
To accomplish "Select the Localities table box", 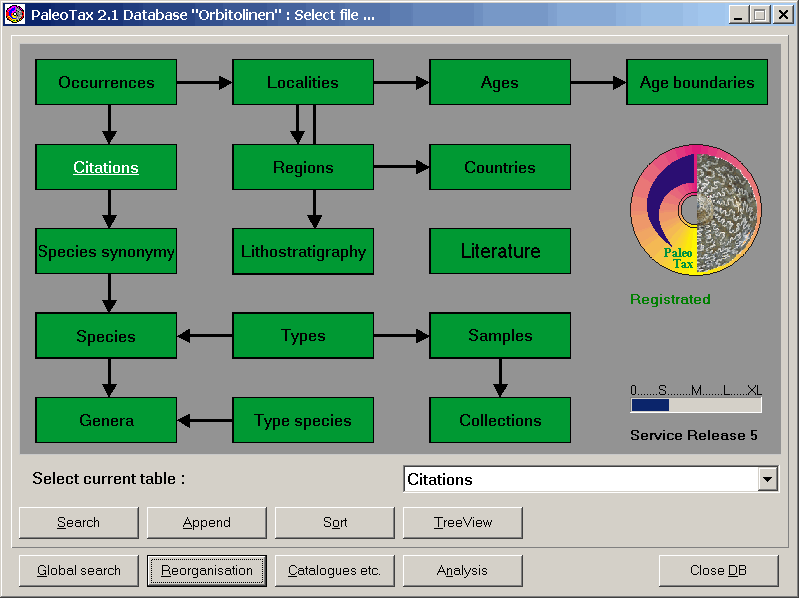I will coord(303,82).
